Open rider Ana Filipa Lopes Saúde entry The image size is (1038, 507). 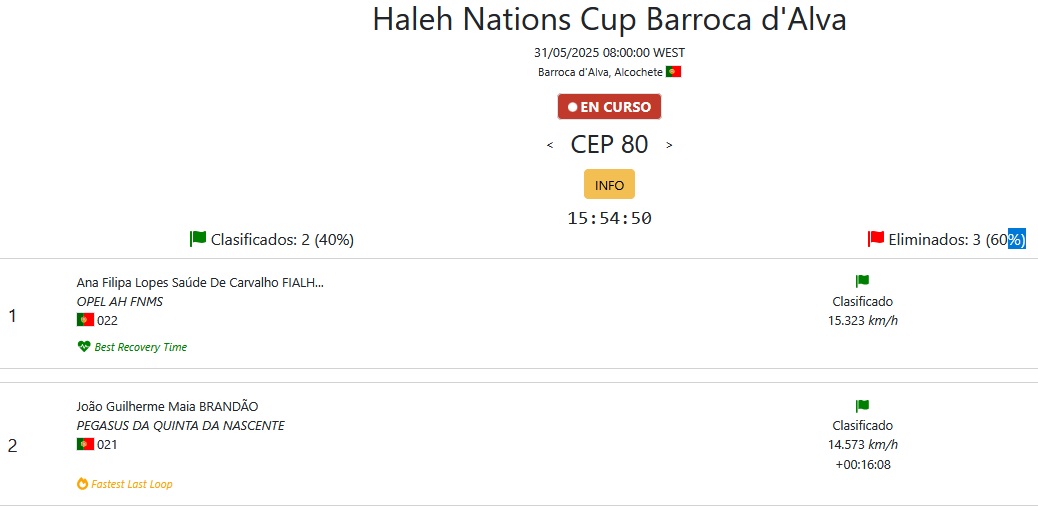click(x=201, y=283)
